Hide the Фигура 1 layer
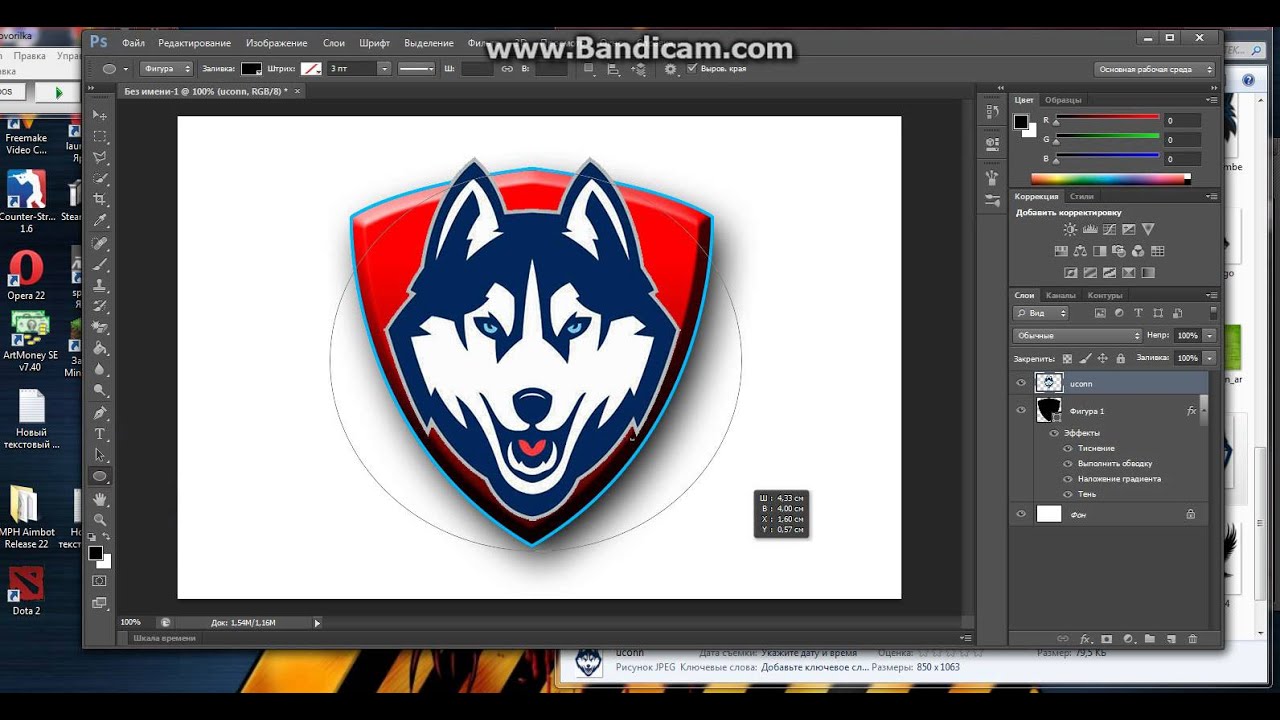1280x720 pixels. (x=1021, y=410)
